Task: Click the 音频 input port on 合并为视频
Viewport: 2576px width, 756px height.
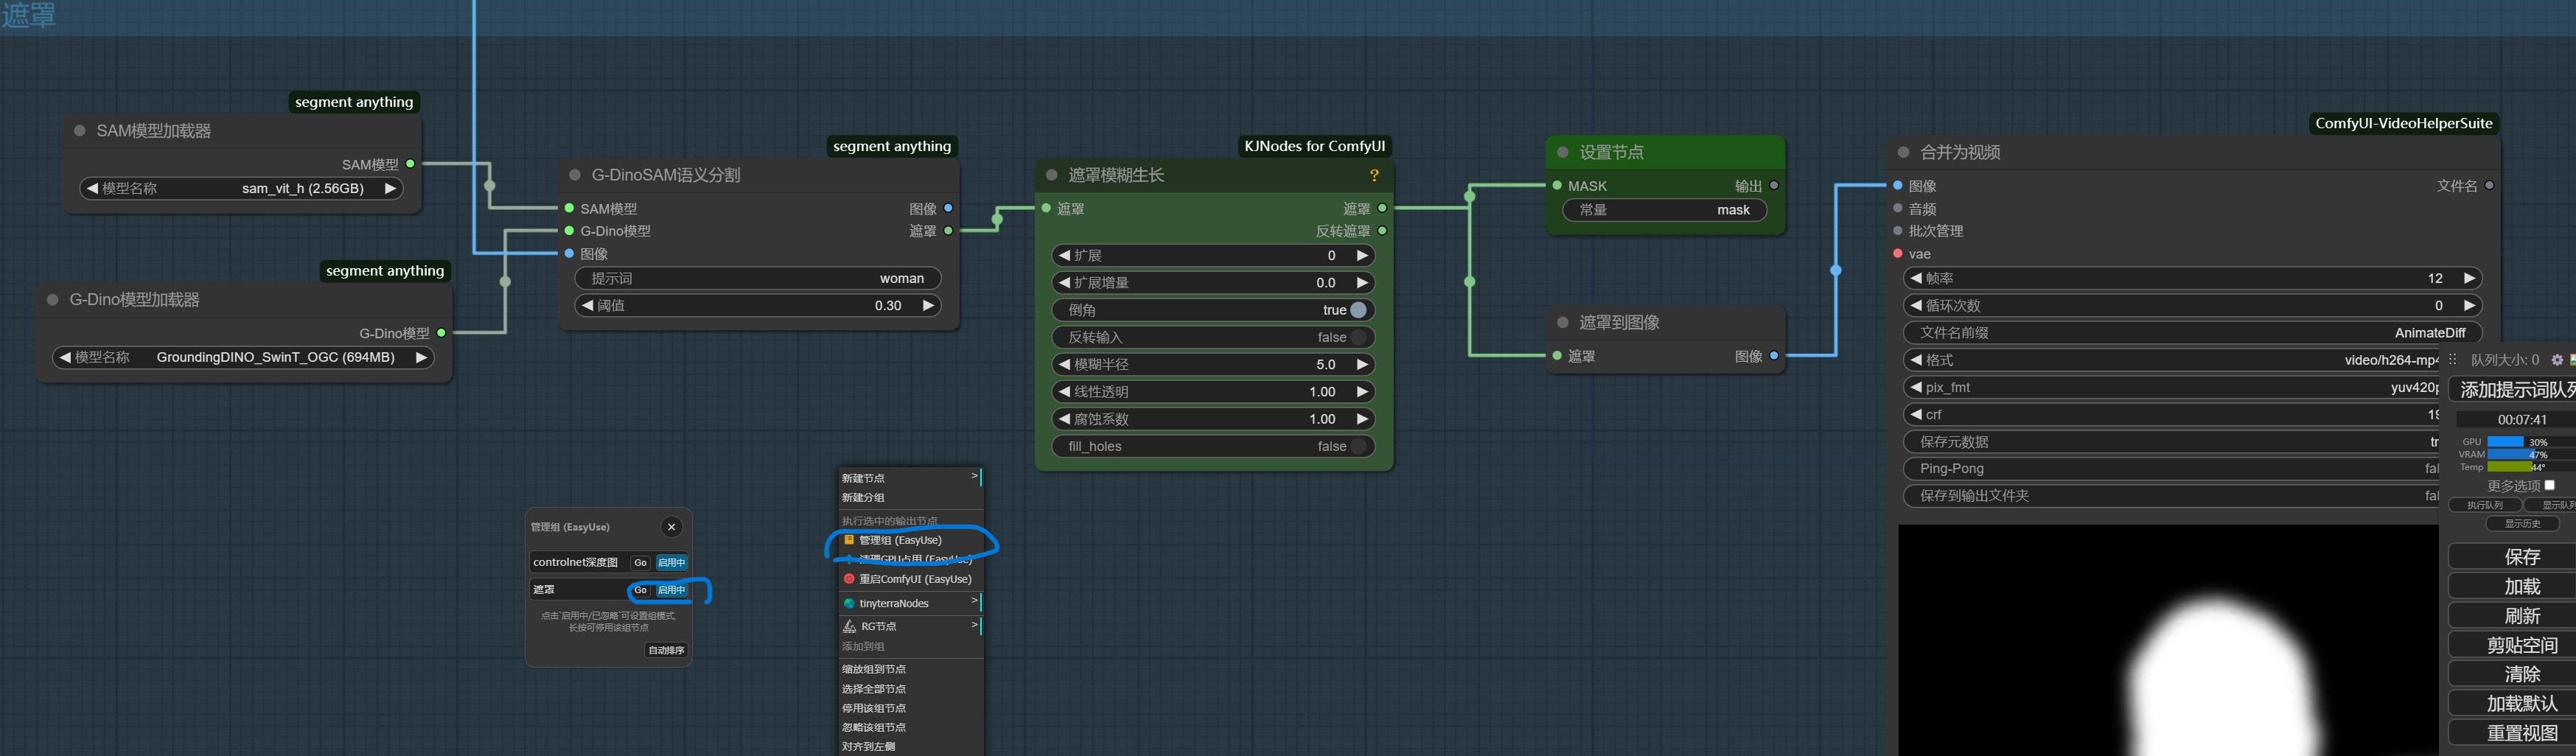Action: 1898,208
